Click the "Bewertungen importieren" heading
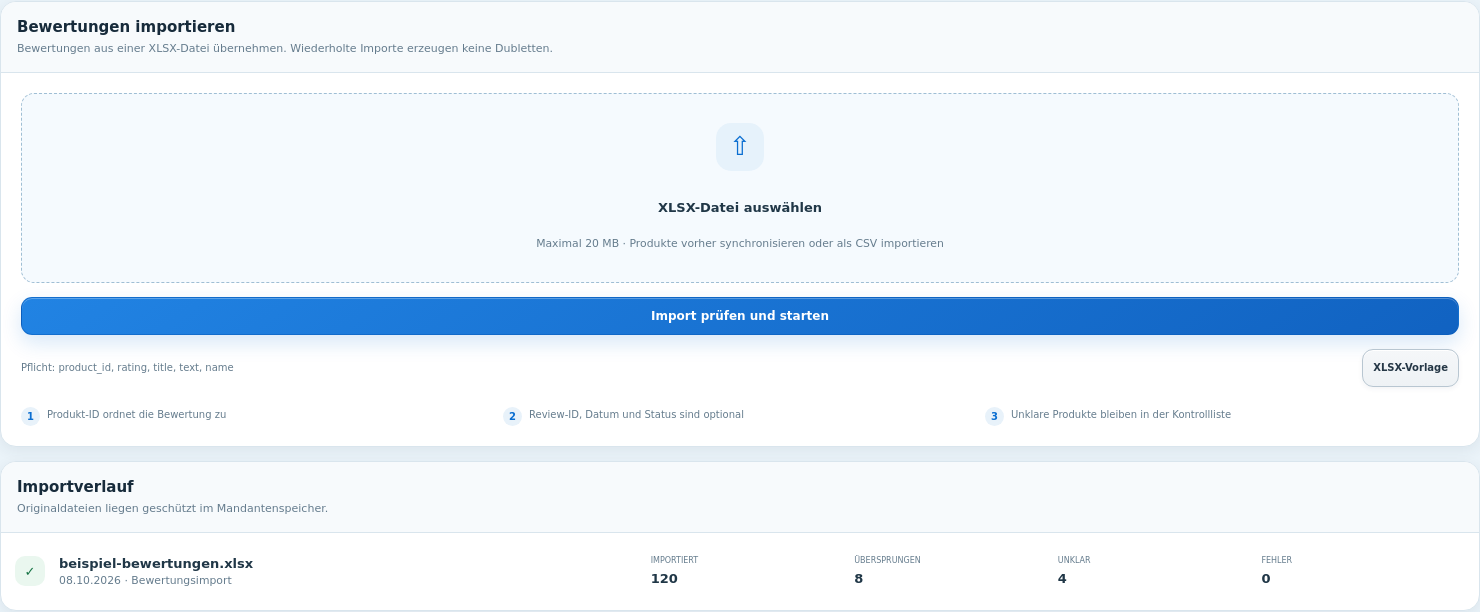 pos(126,27)
